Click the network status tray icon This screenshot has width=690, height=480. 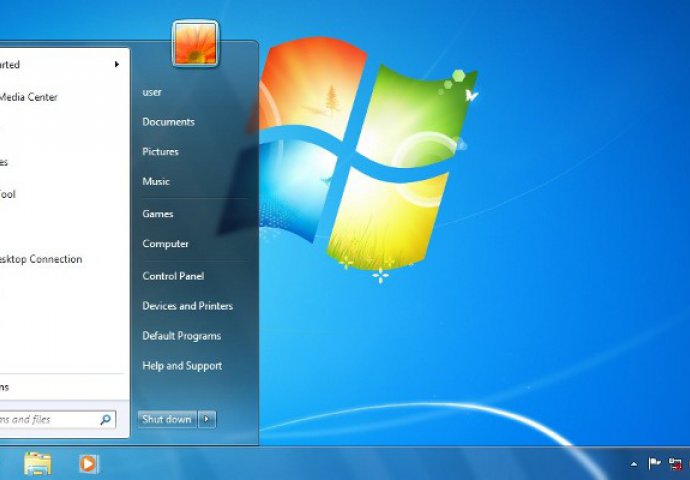(676, 464)
